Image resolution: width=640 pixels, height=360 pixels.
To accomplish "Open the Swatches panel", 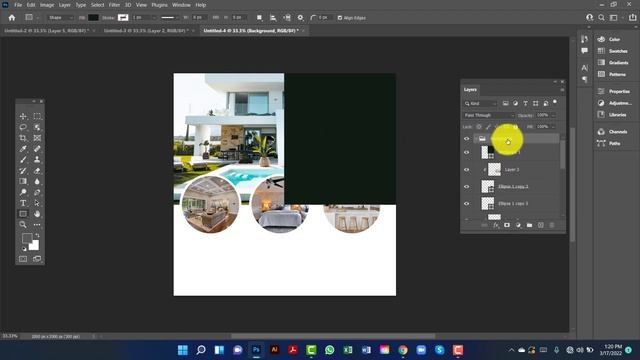I will point(614,51).
